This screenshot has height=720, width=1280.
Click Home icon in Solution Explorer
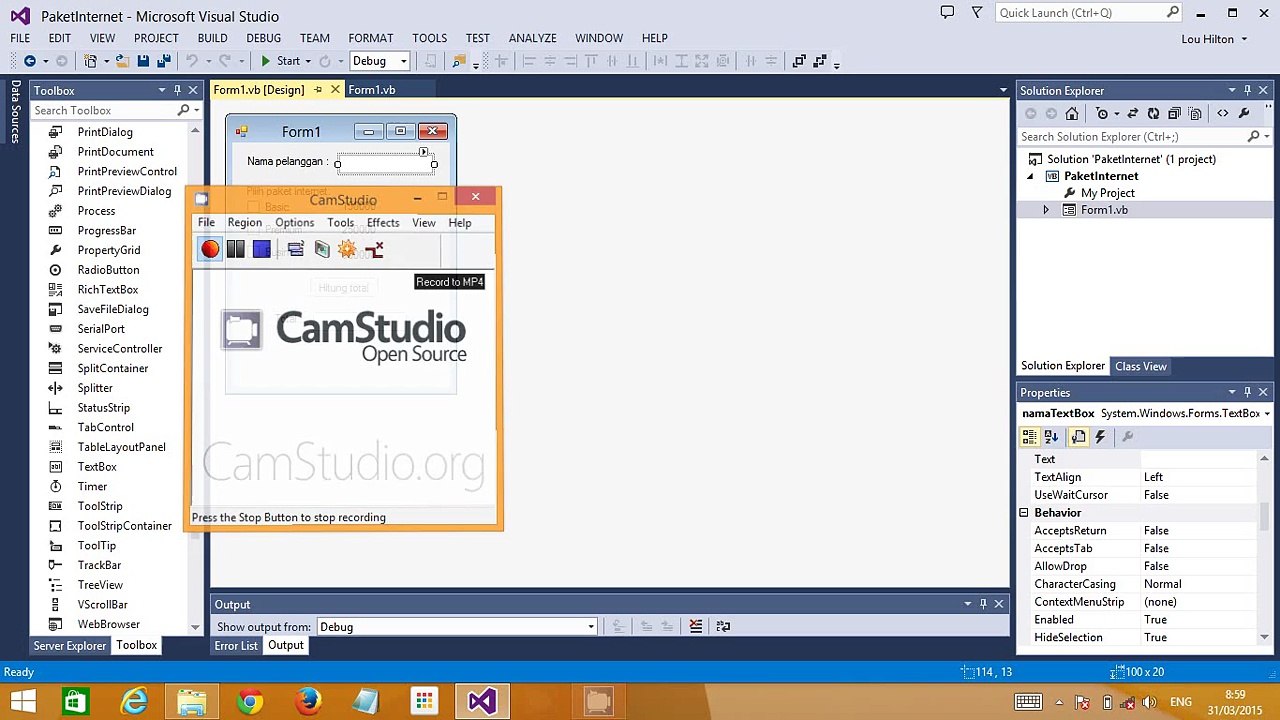pos(1072,114)
